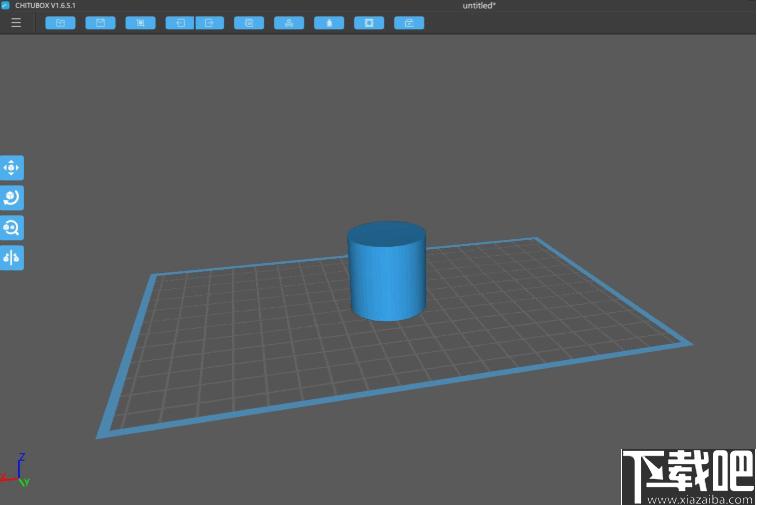757x505 pixels.
Task: Click the XYZ axis orientation gizmo
Action: [x=15, y=470]
